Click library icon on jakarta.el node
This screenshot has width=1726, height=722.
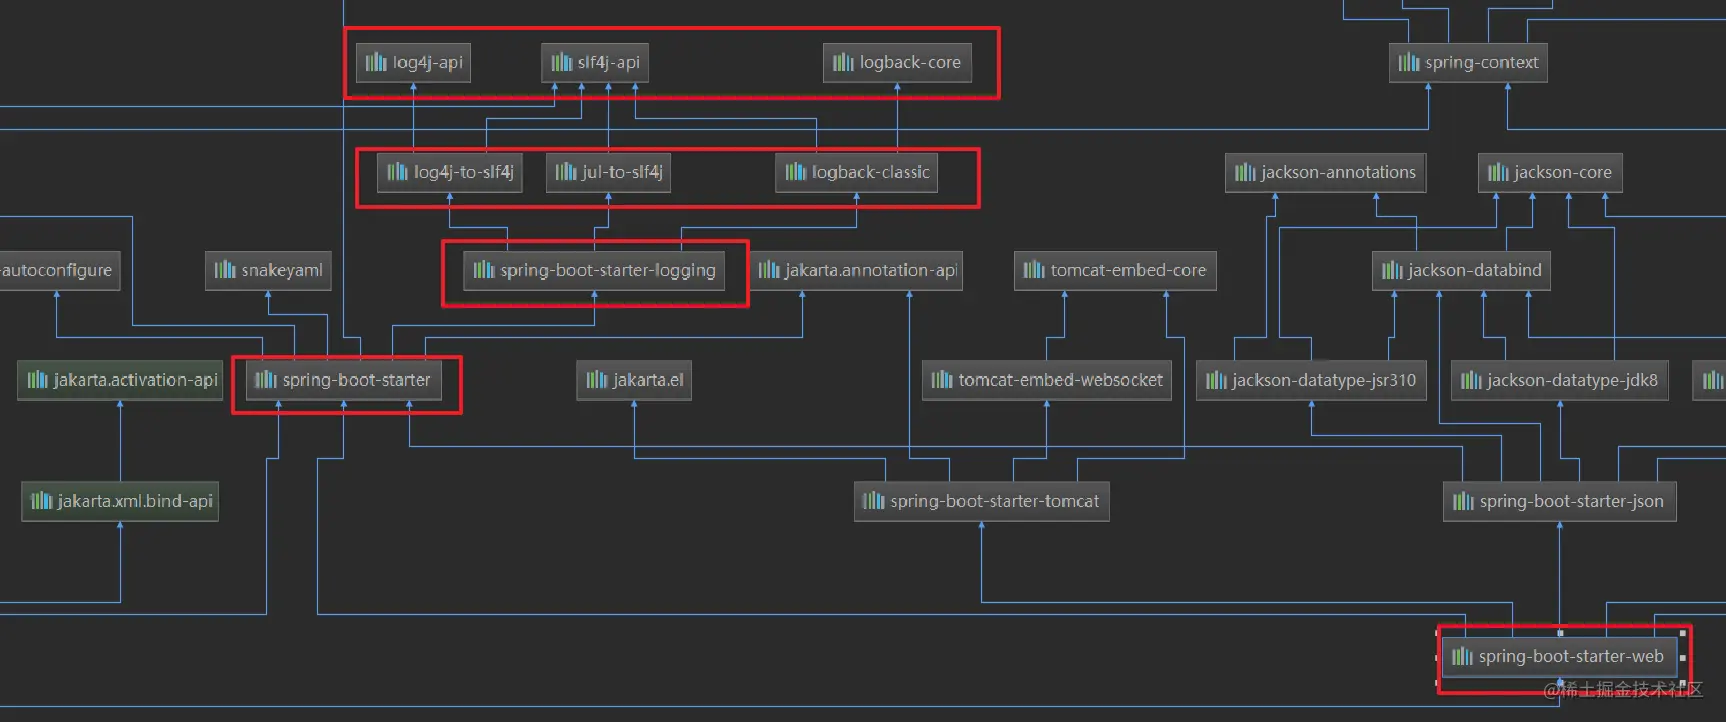click(597, 380)
